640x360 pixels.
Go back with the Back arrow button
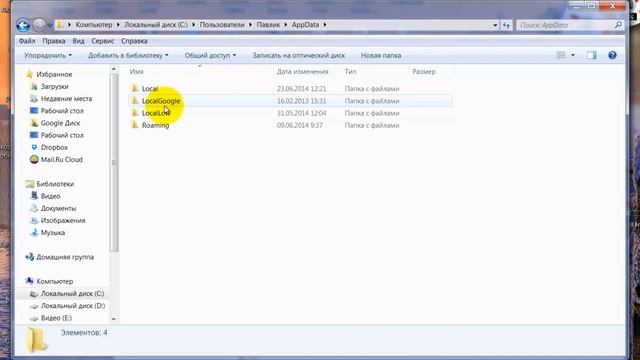pos(23,25)
